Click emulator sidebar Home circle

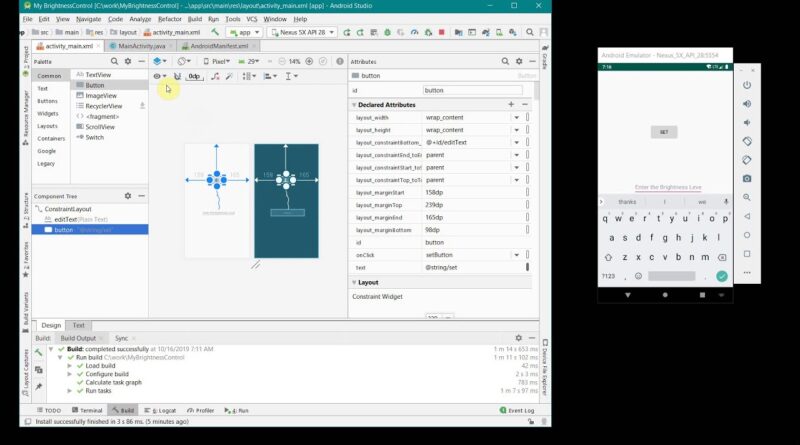(x=747, y=235)
